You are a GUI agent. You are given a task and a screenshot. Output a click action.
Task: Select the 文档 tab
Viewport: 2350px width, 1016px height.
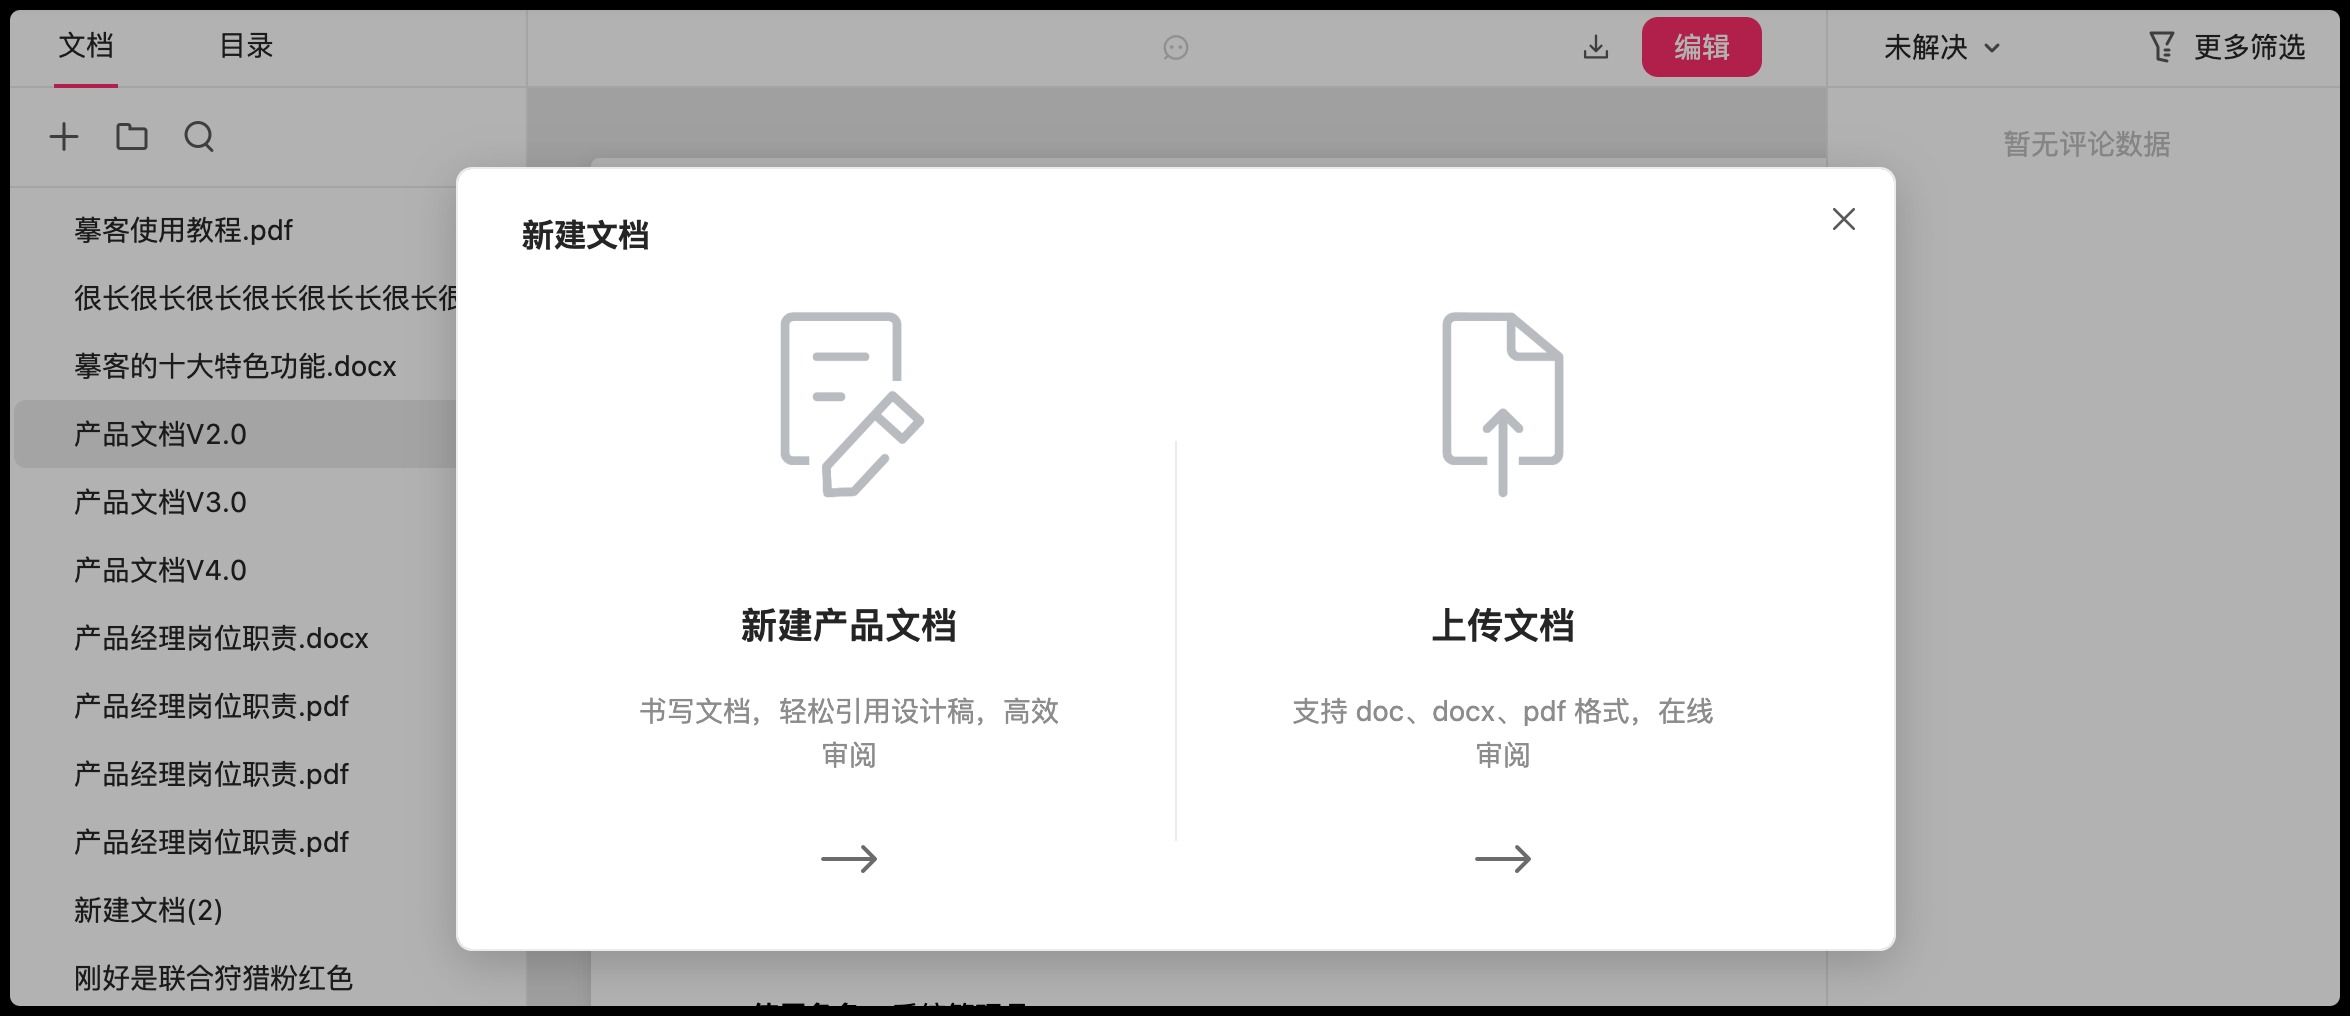click(86, 46)
